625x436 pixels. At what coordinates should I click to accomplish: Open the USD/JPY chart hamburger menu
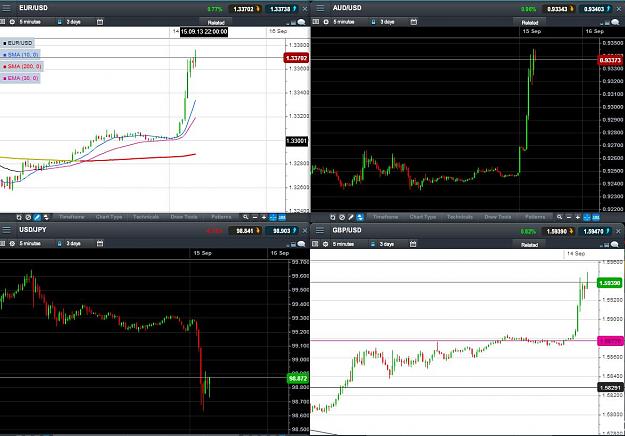pos(6,230)
